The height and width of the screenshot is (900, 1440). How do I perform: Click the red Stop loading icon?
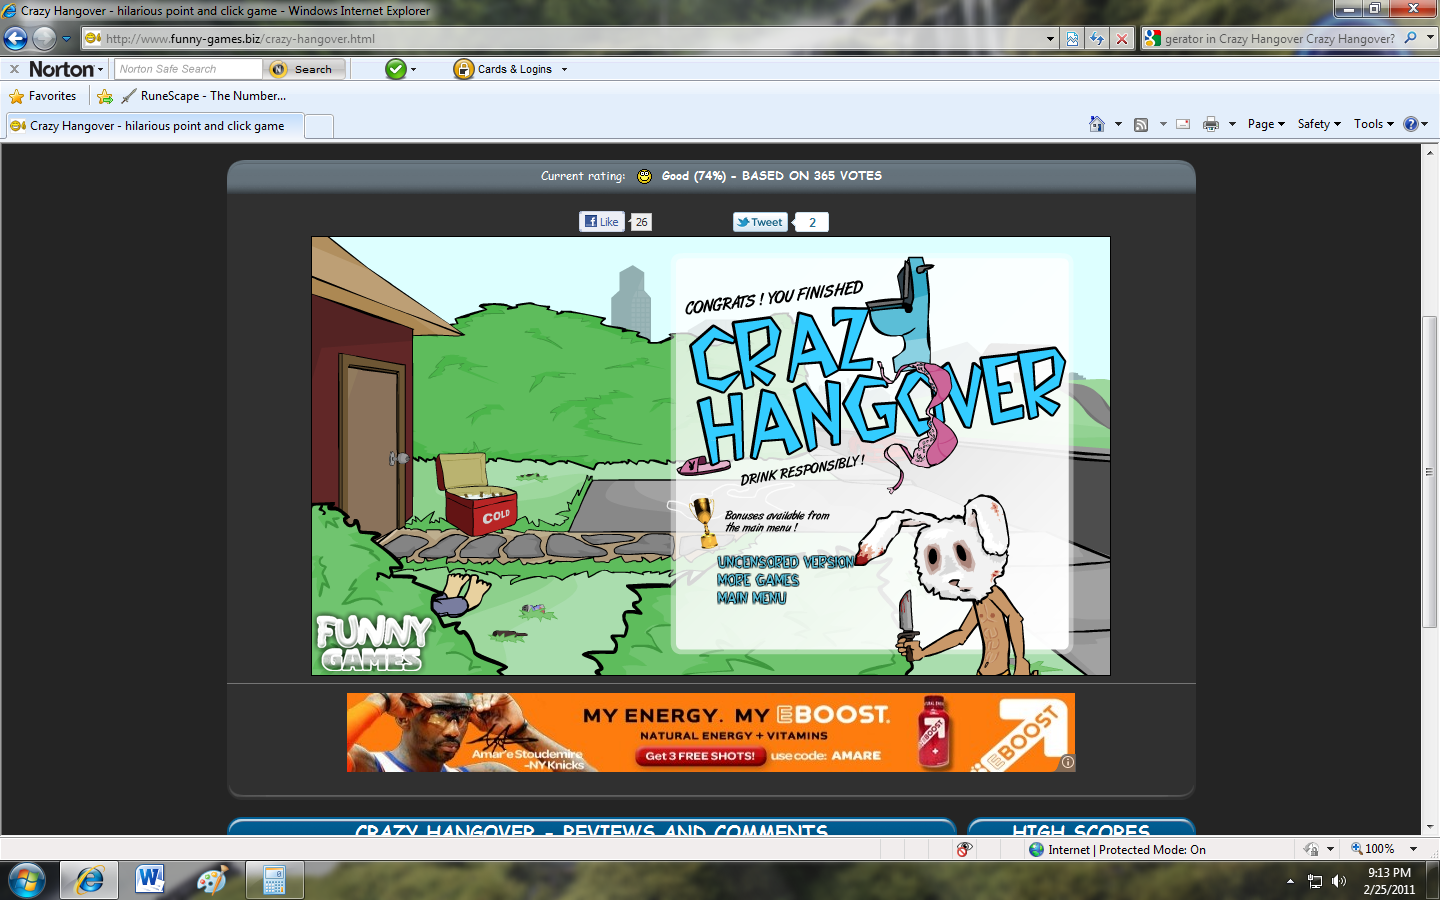(x=1122, y=39)
